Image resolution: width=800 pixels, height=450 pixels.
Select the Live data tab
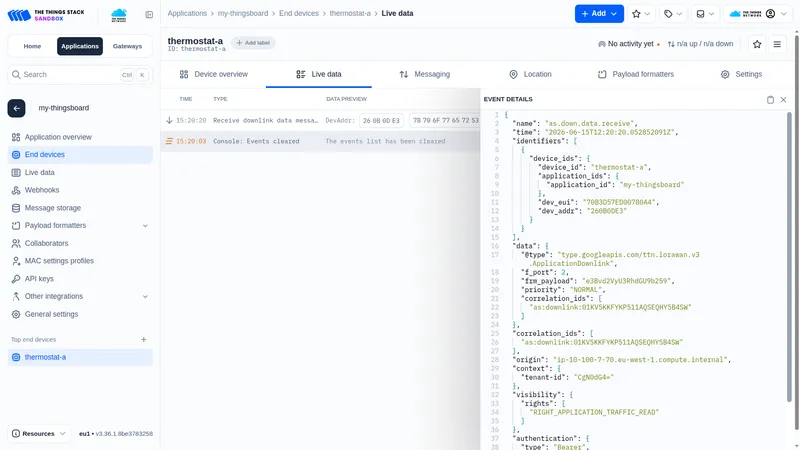(319, 74)
